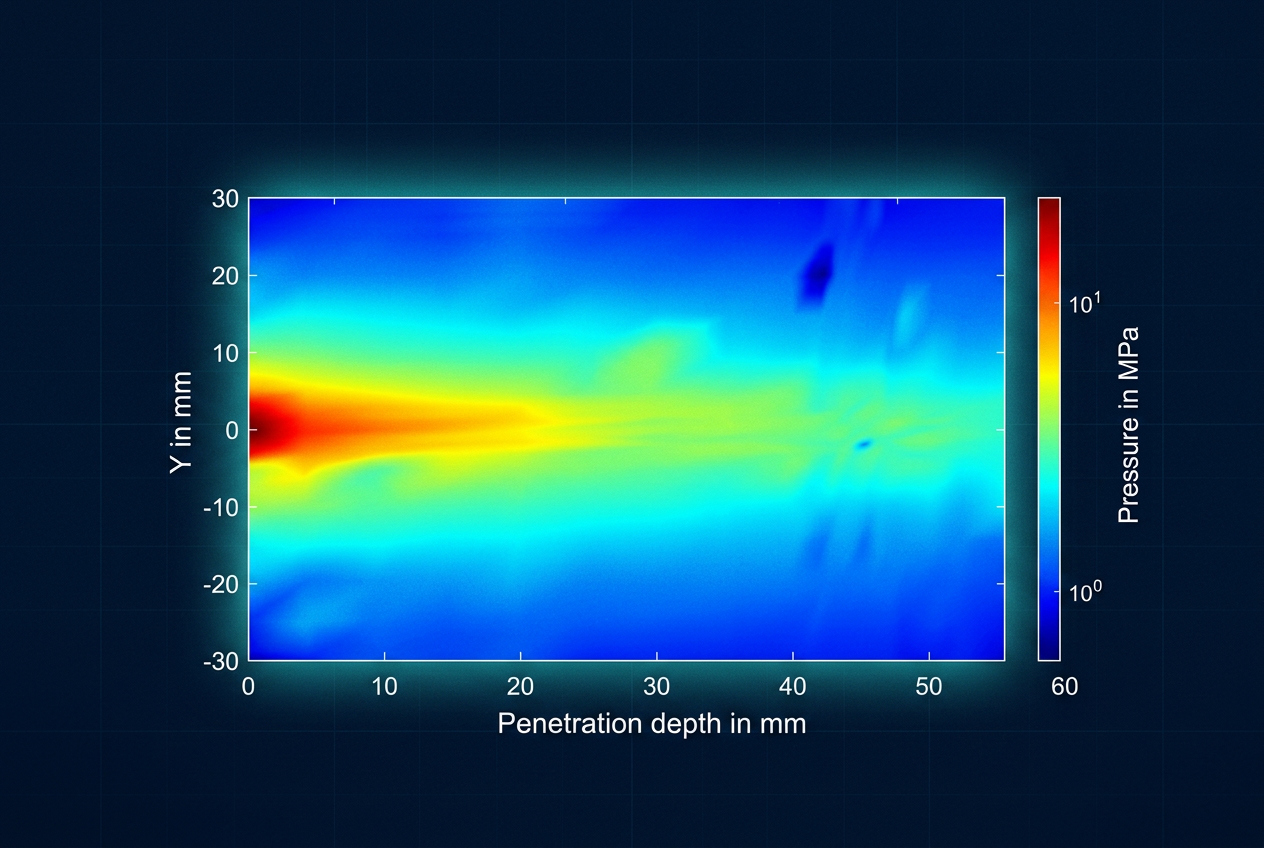Select the 'Penetration depth in mm' axis label
The width and height of the screenshot is (1264, 848).
click(651, 723)
